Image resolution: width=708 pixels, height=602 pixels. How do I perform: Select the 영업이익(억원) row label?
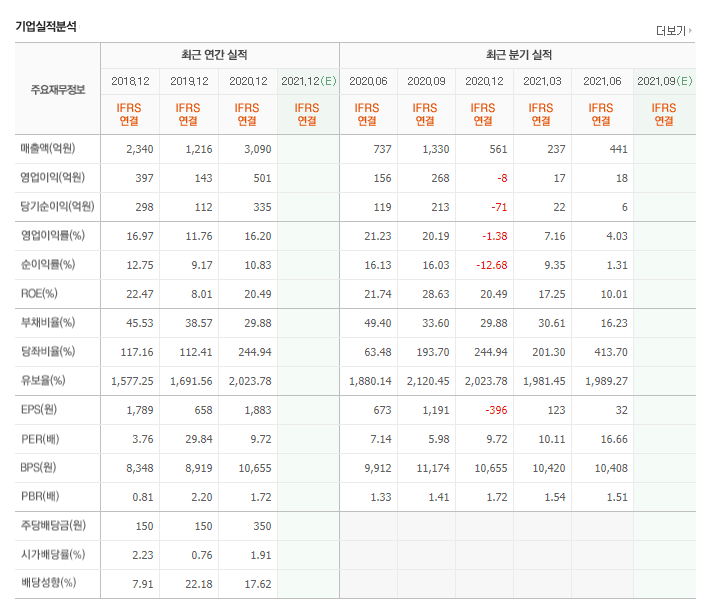[52, 177]
